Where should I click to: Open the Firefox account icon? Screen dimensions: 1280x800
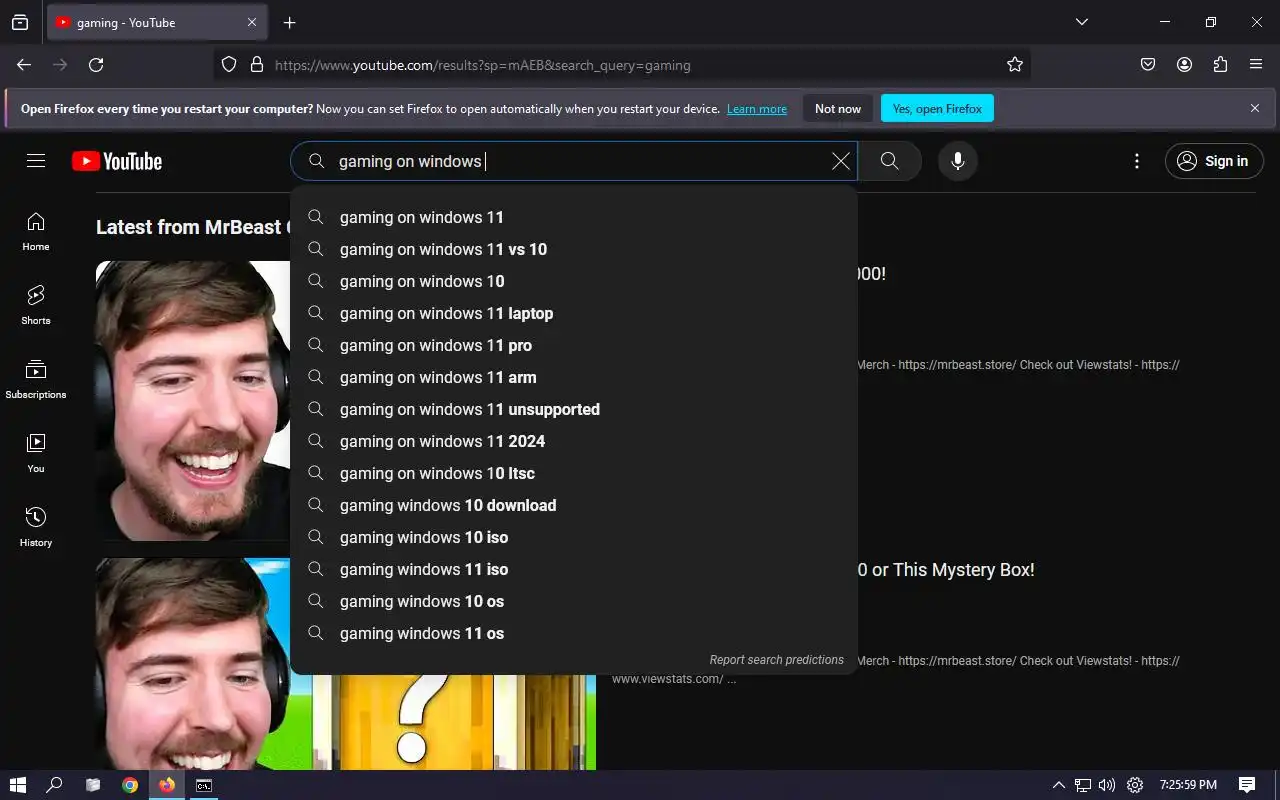point(1184,65)
